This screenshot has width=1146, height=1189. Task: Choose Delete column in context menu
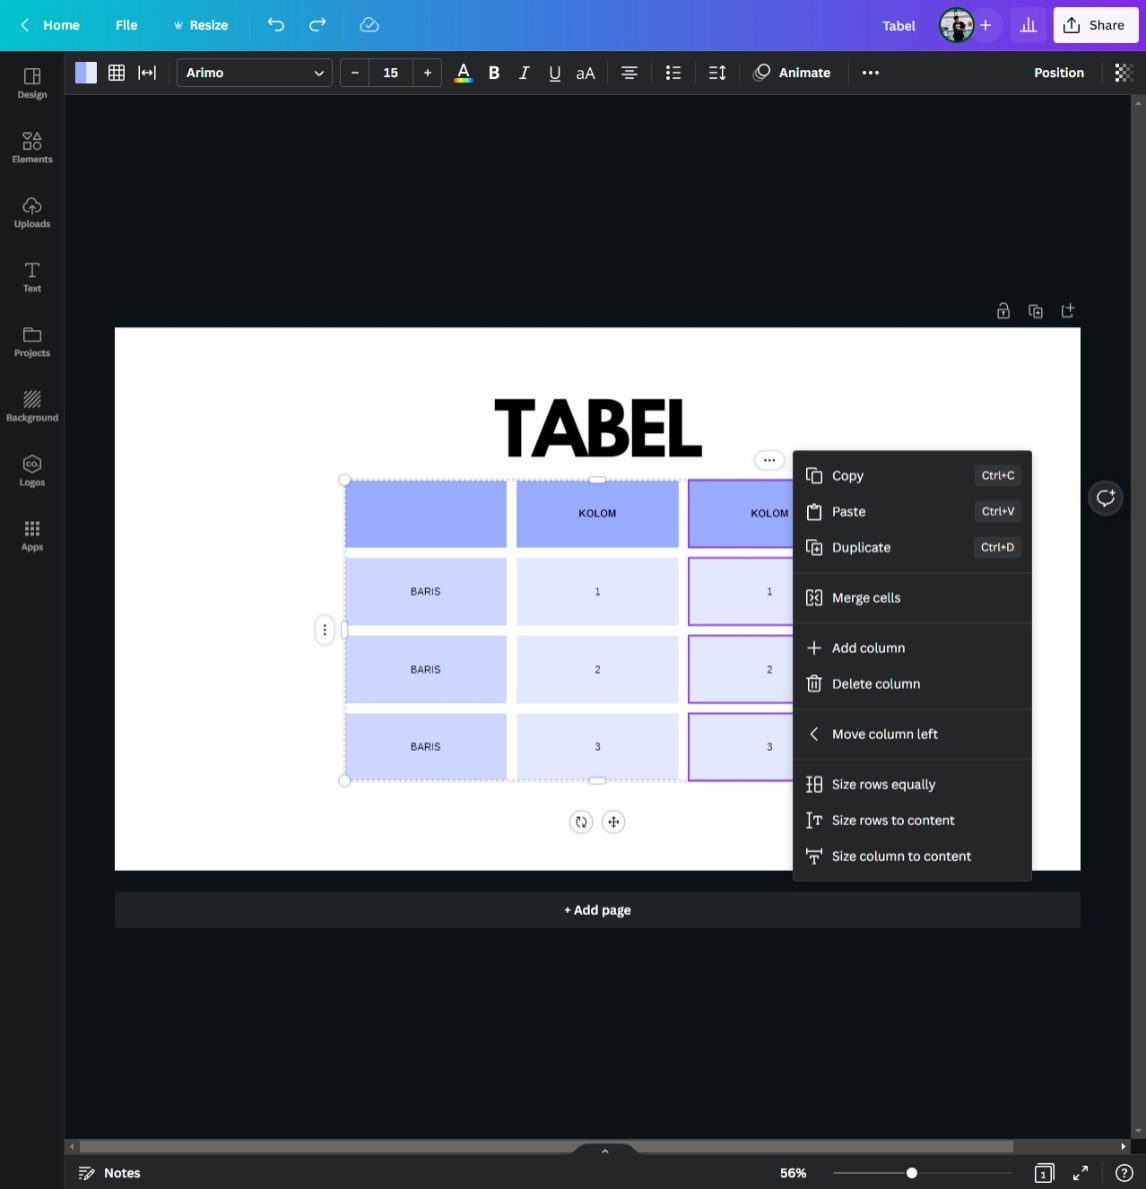click(875, 684)
